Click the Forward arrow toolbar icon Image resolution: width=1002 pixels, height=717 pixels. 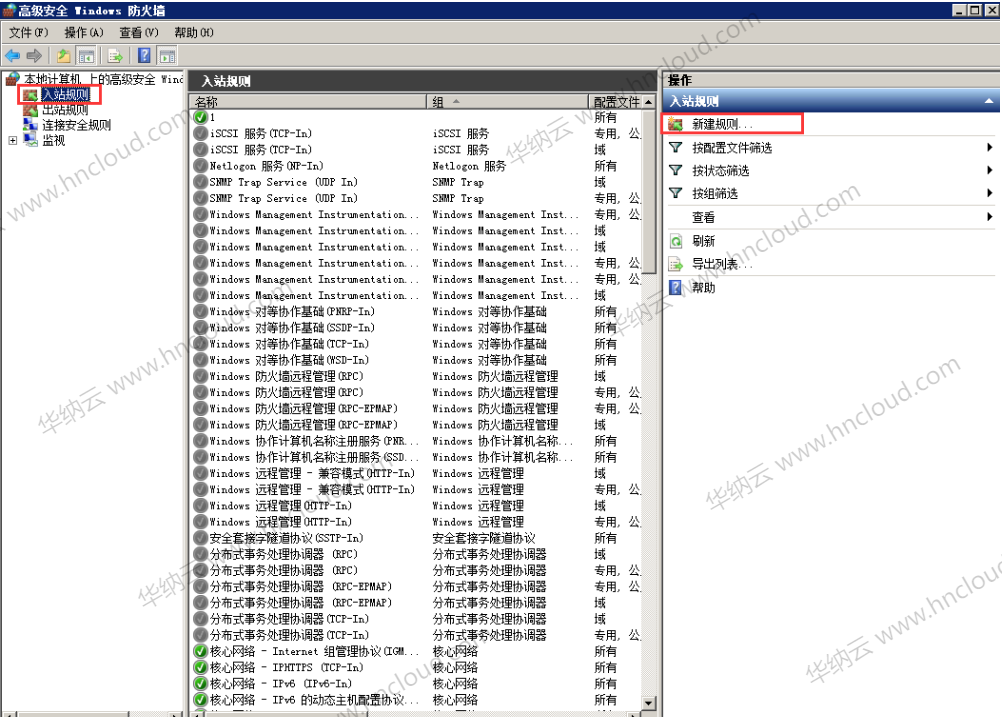pos(35,56)
